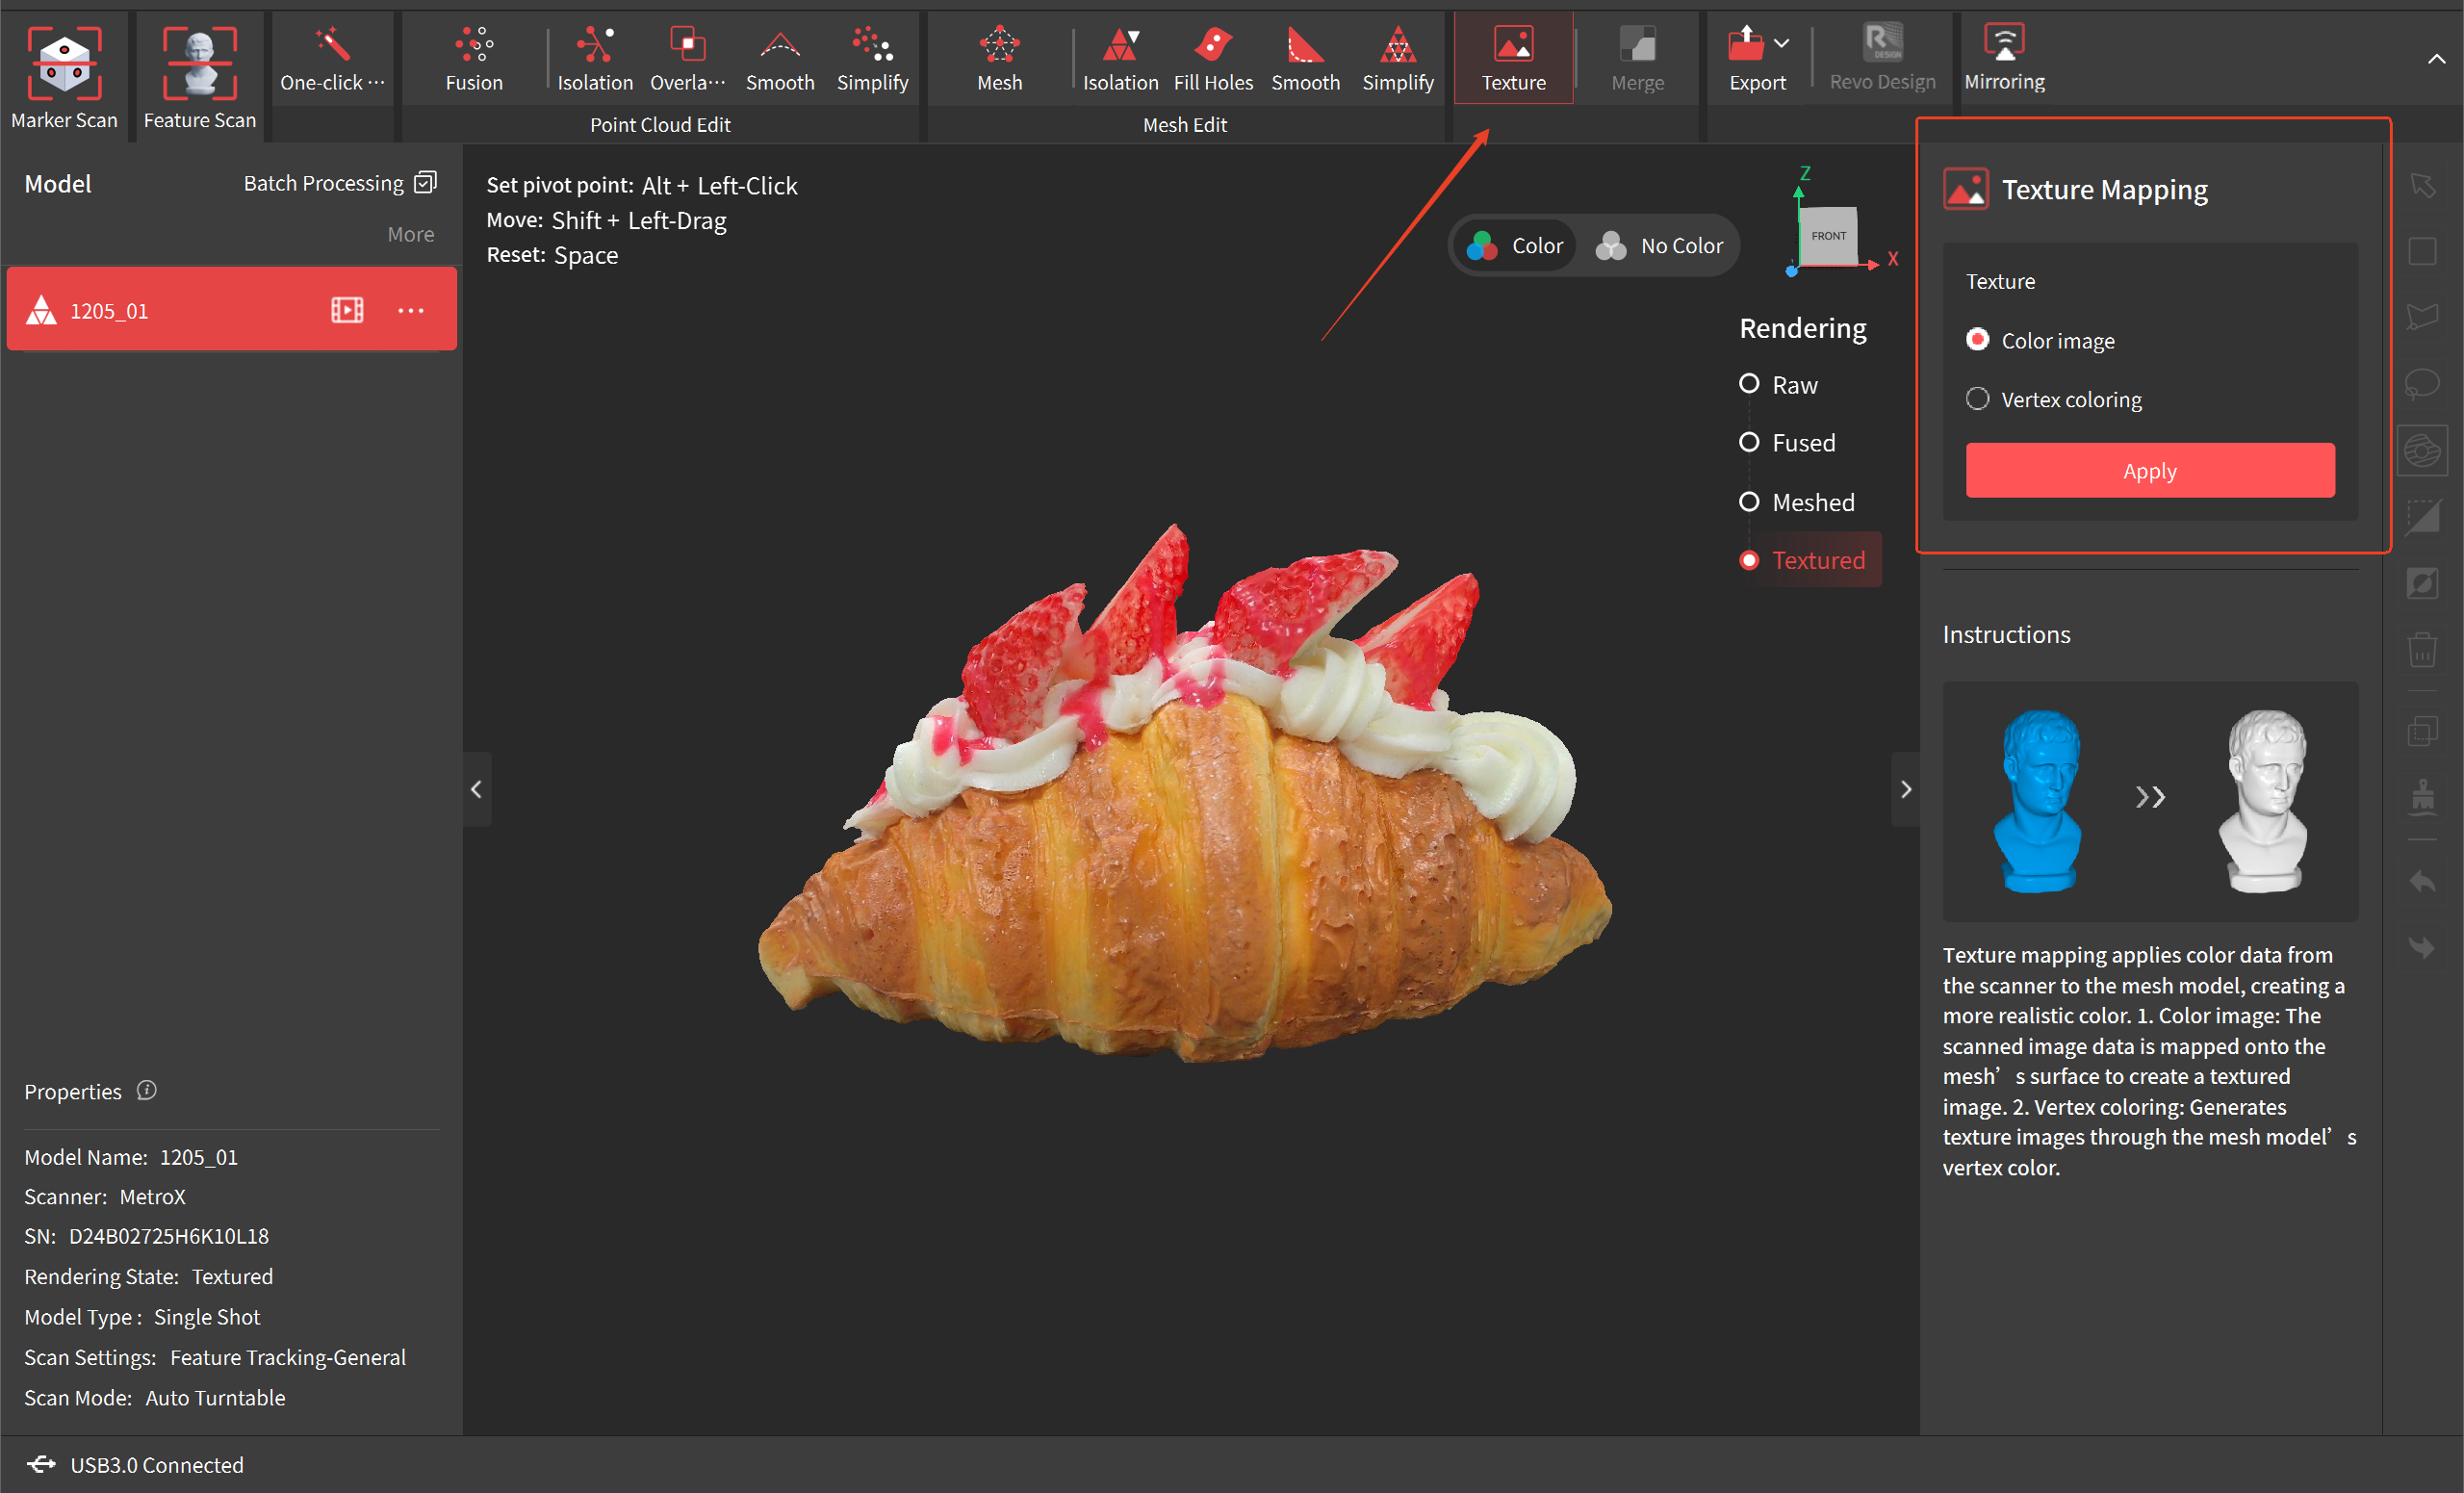
Task: Select the Raw rendering option
Action: pyautogui.click(x=1749, y=384)
